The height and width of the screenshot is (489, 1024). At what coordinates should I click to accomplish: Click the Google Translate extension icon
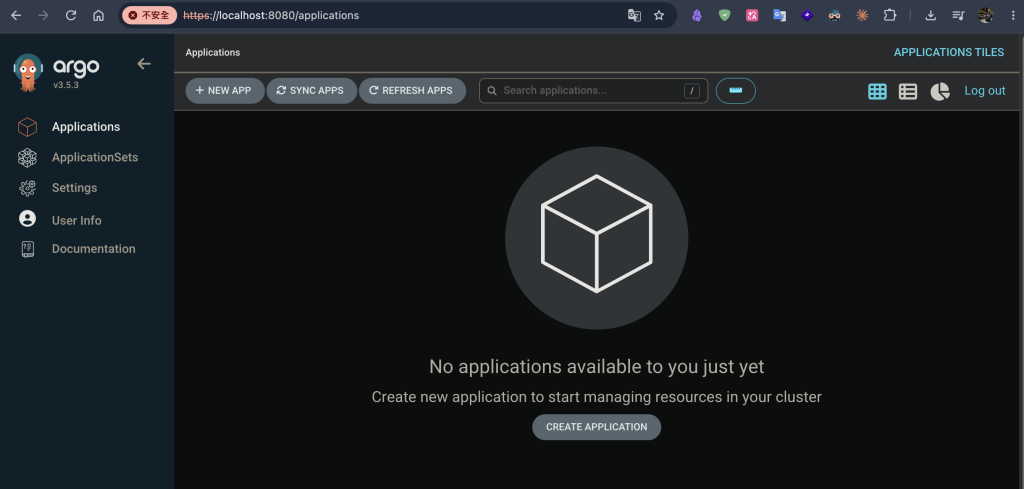click(779, 15)
